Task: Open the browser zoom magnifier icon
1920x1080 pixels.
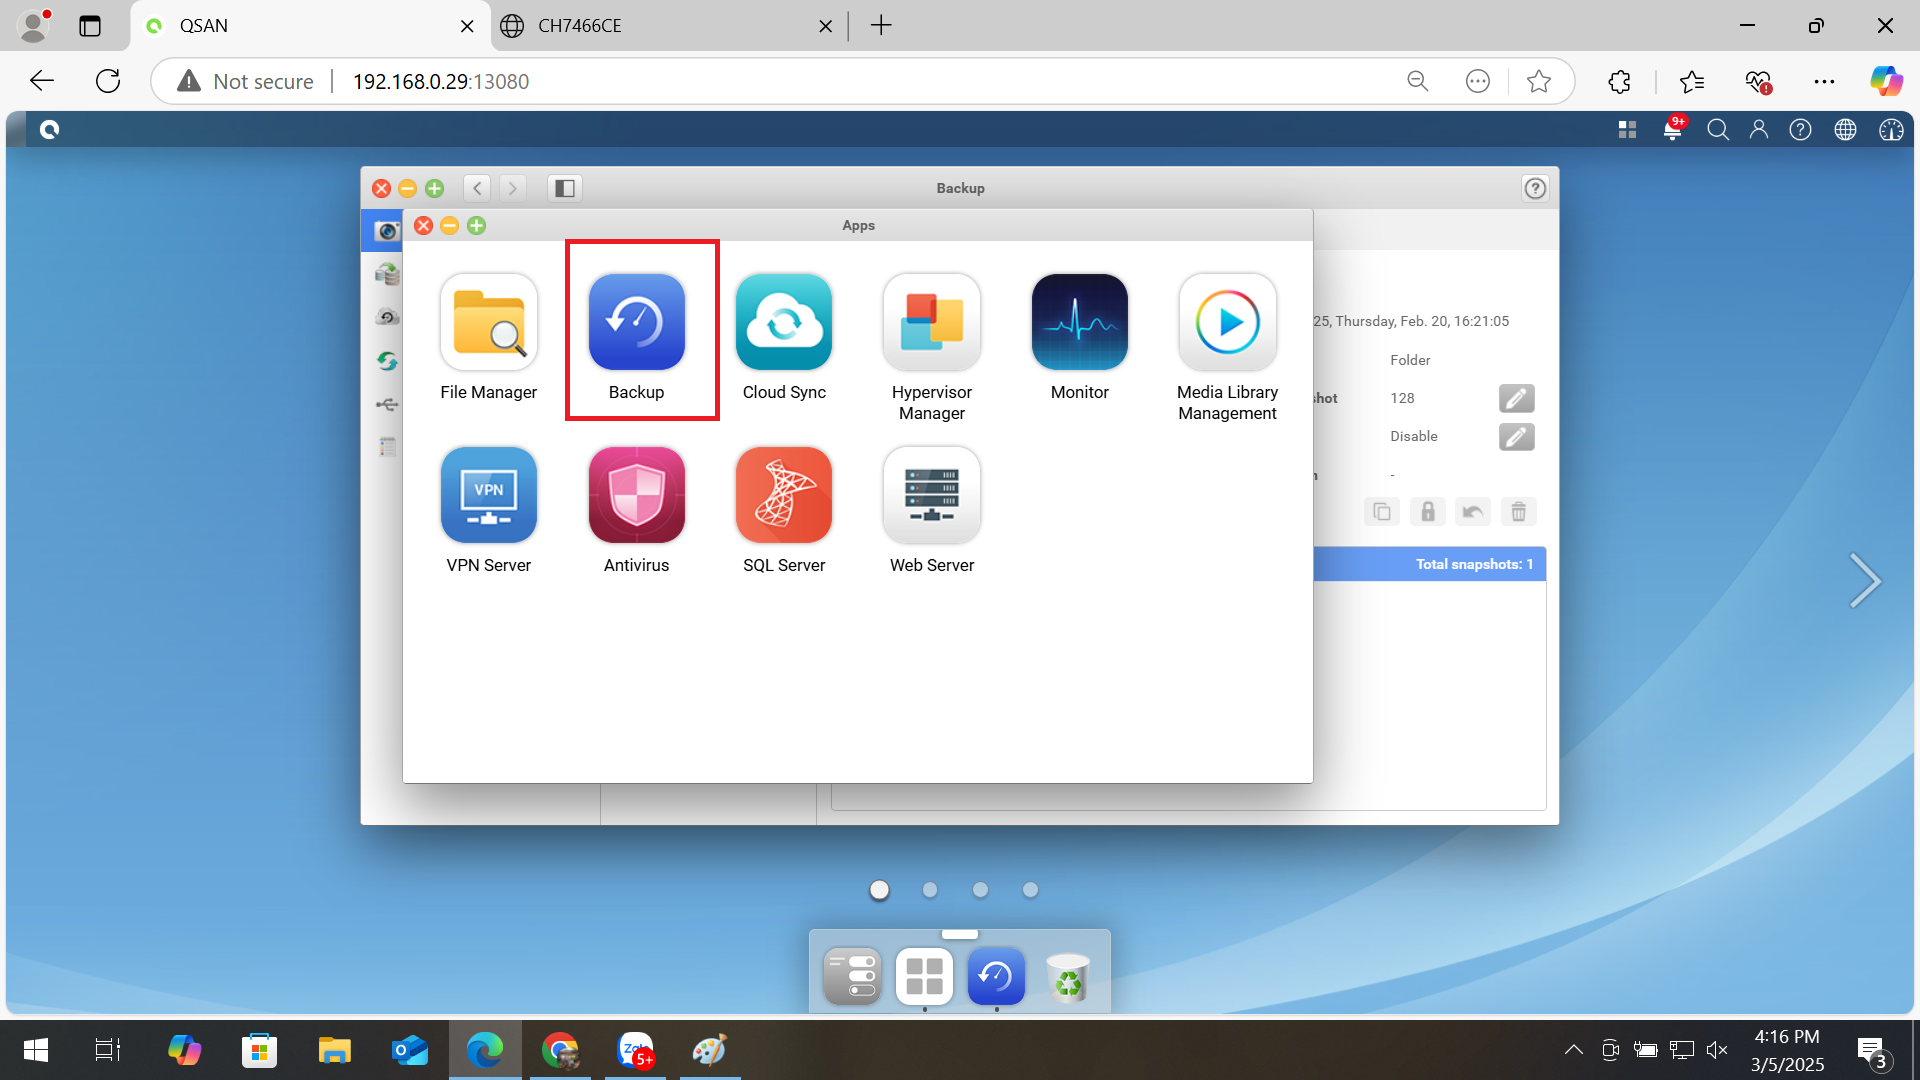Action: point(1418,81)
